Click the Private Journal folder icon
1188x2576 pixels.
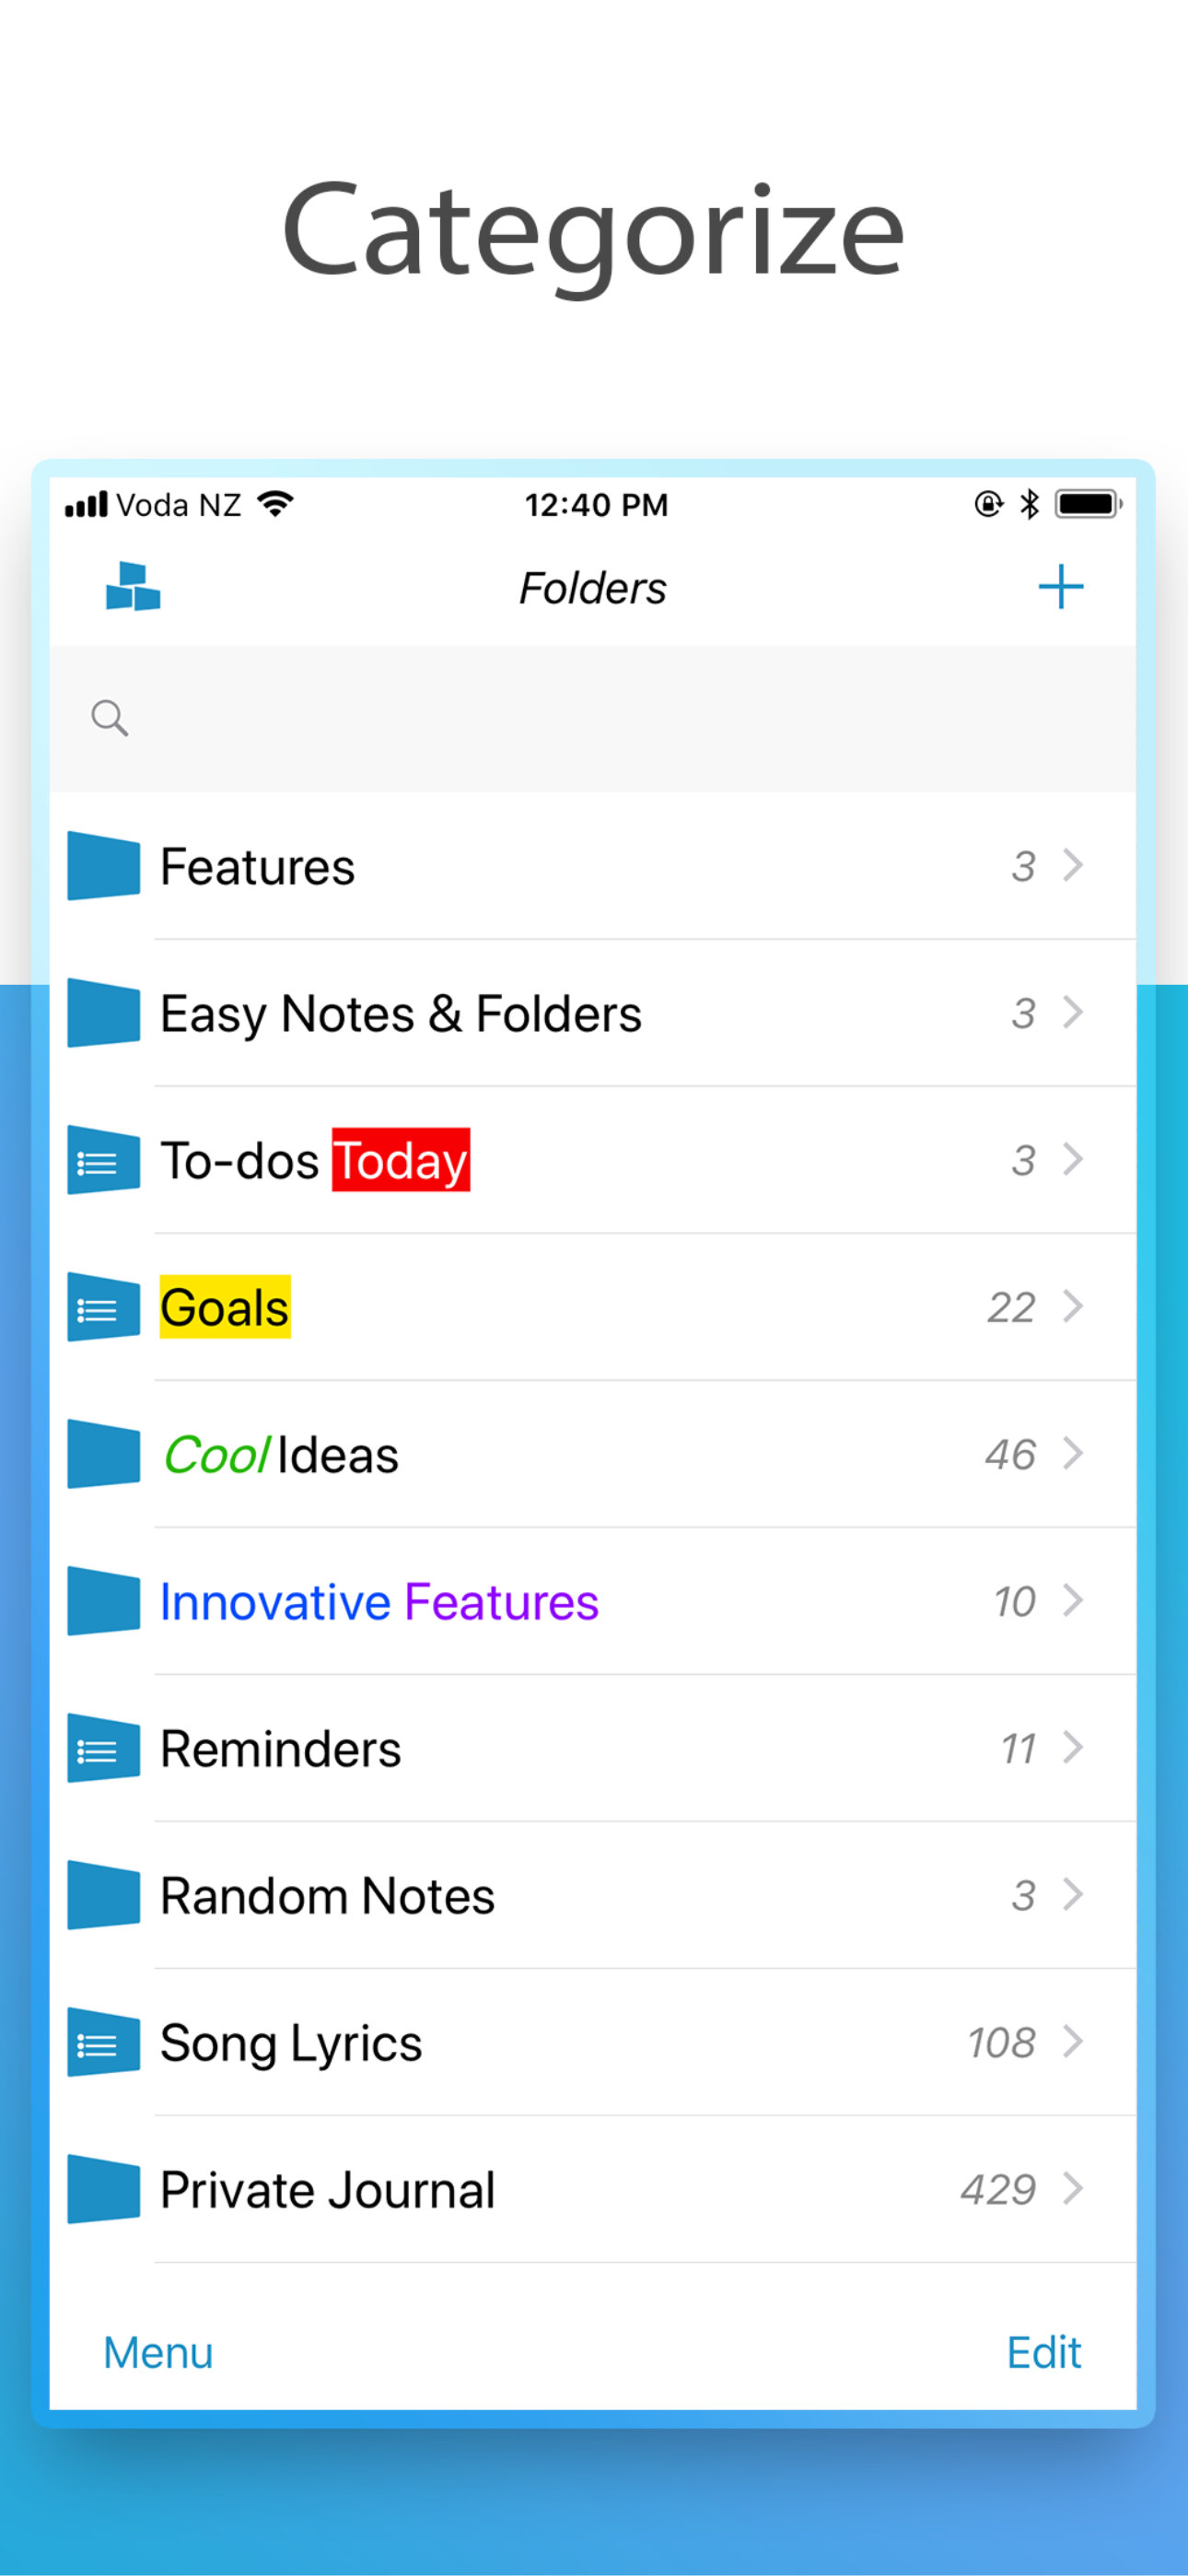[103, 2189]
